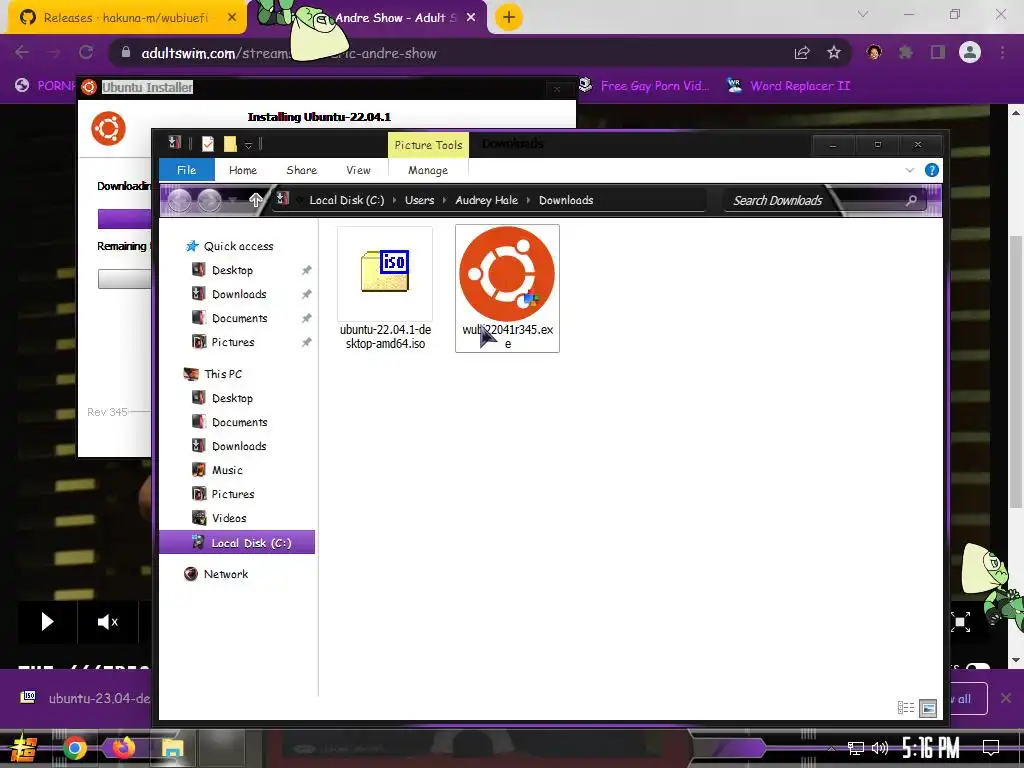Select Audrey Hale in the address breadcrumb
The width and height of the screenshot is (1024, 768).
click(x=487, y=200)
